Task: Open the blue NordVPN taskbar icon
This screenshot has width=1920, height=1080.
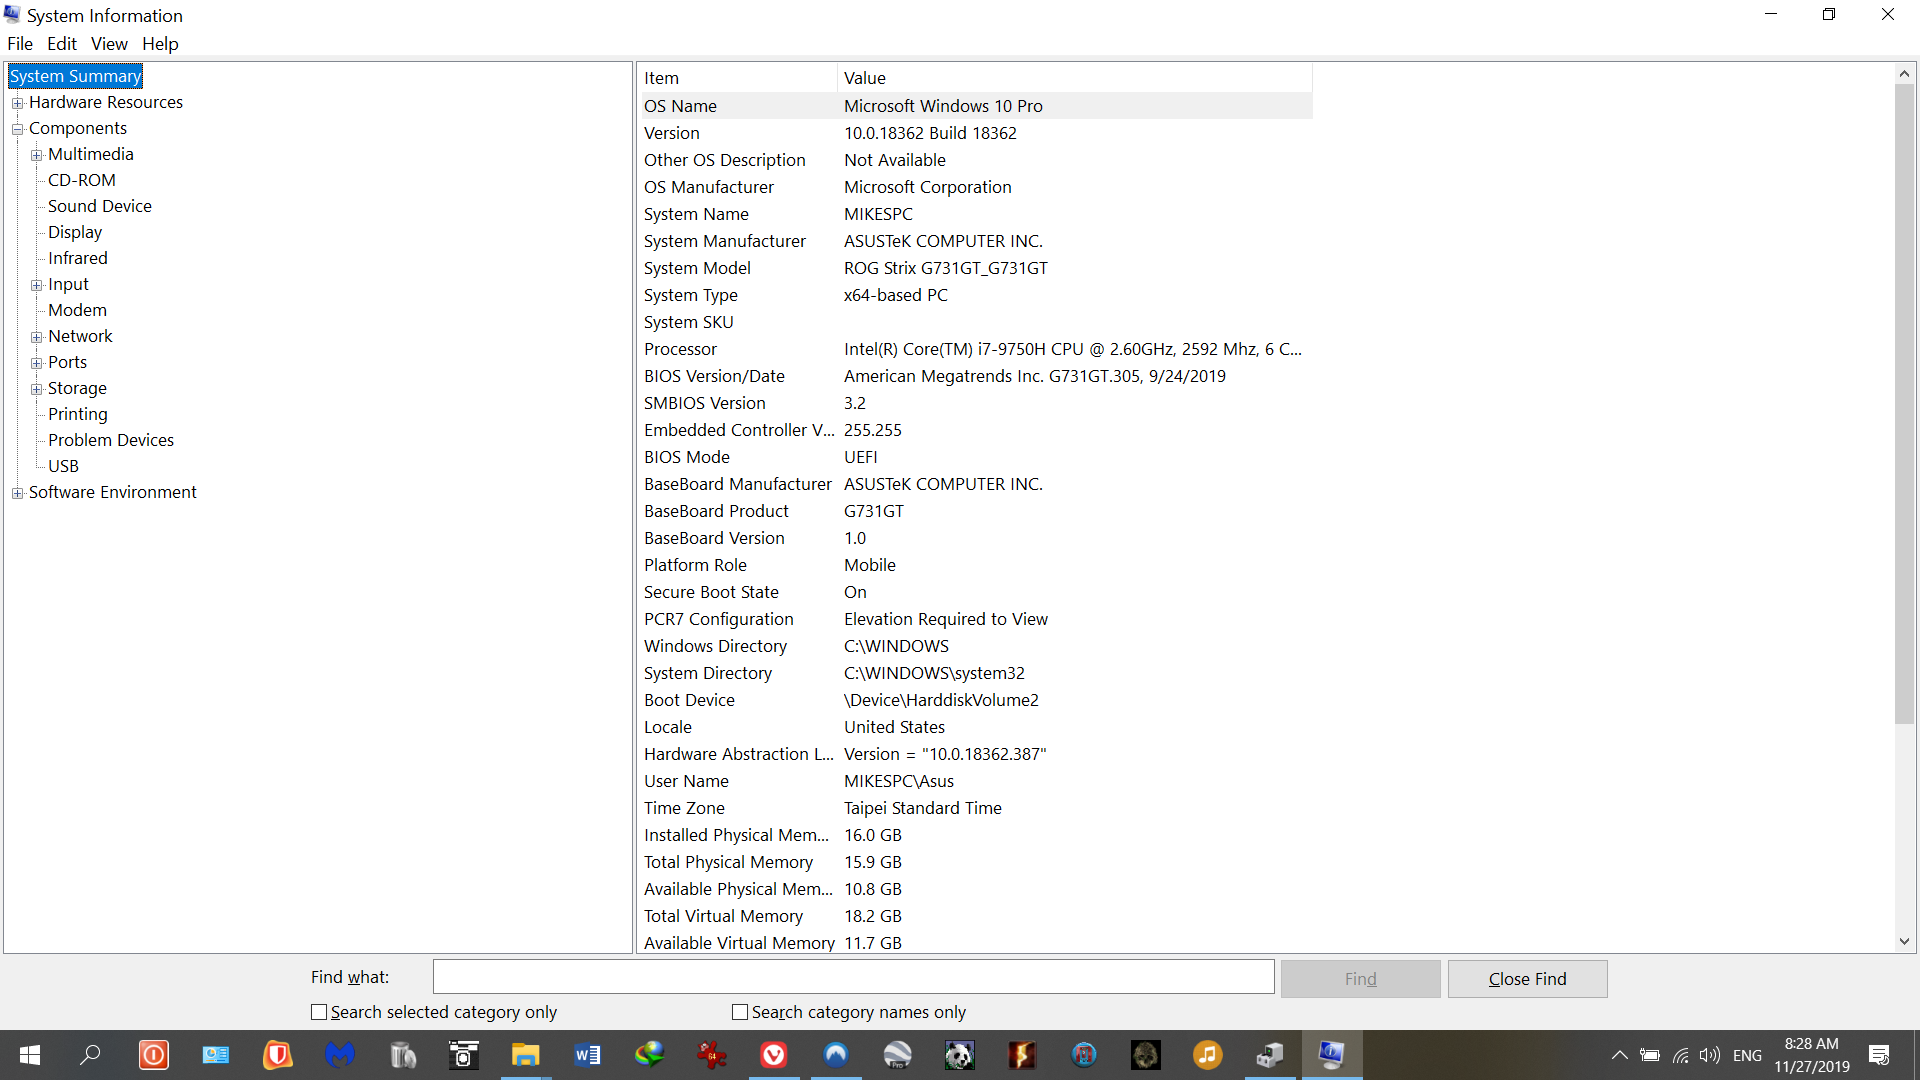Action: pyautogui.click(x=836, y=1055)
